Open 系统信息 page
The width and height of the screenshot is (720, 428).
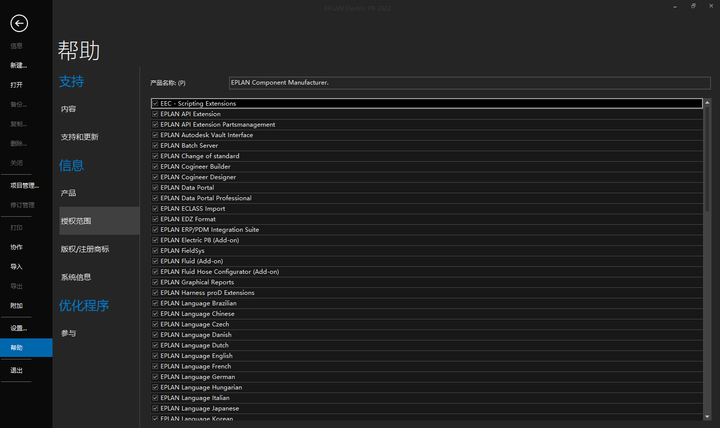coord(76,277)
